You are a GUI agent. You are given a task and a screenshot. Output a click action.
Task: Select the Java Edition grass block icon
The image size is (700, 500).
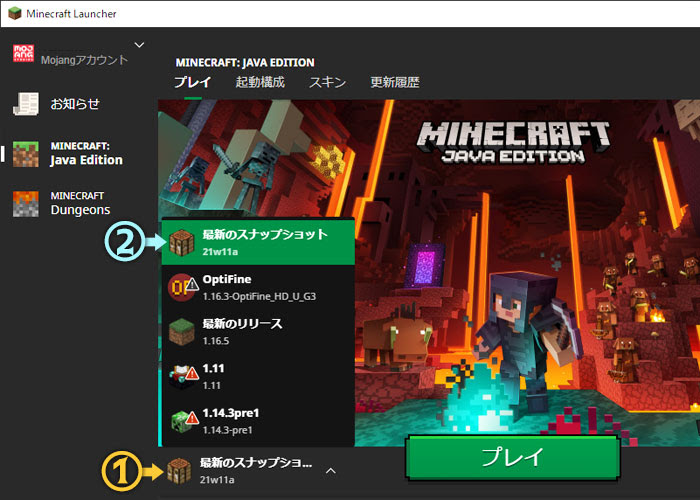pos(25,154)
